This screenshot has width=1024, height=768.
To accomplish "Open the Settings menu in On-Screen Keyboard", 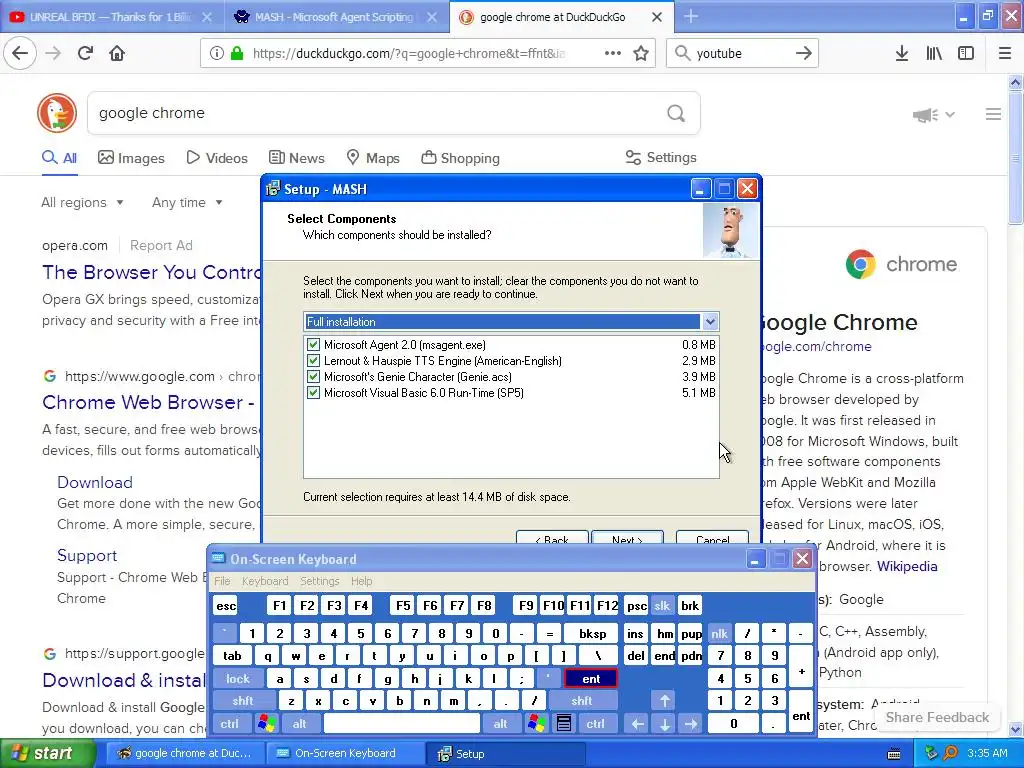I will (319, 581).
